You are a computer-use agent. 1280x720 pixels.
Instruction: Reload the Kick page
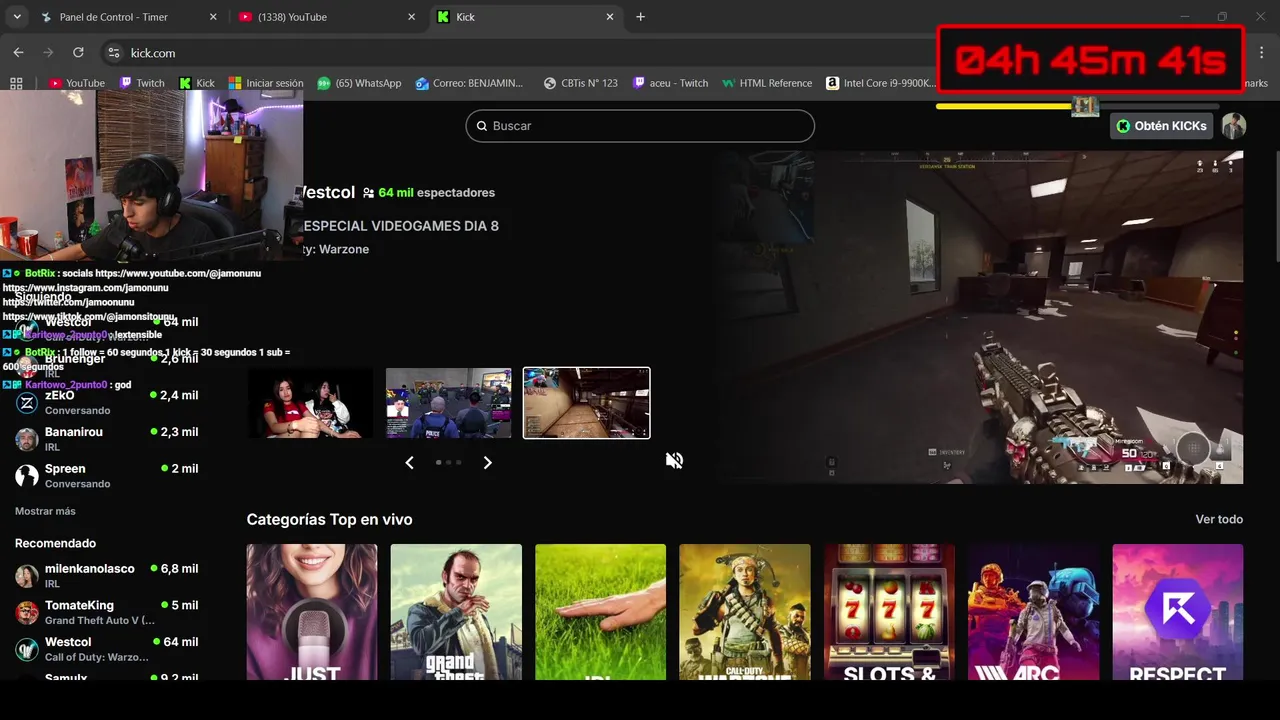click(x=78, y=52)
